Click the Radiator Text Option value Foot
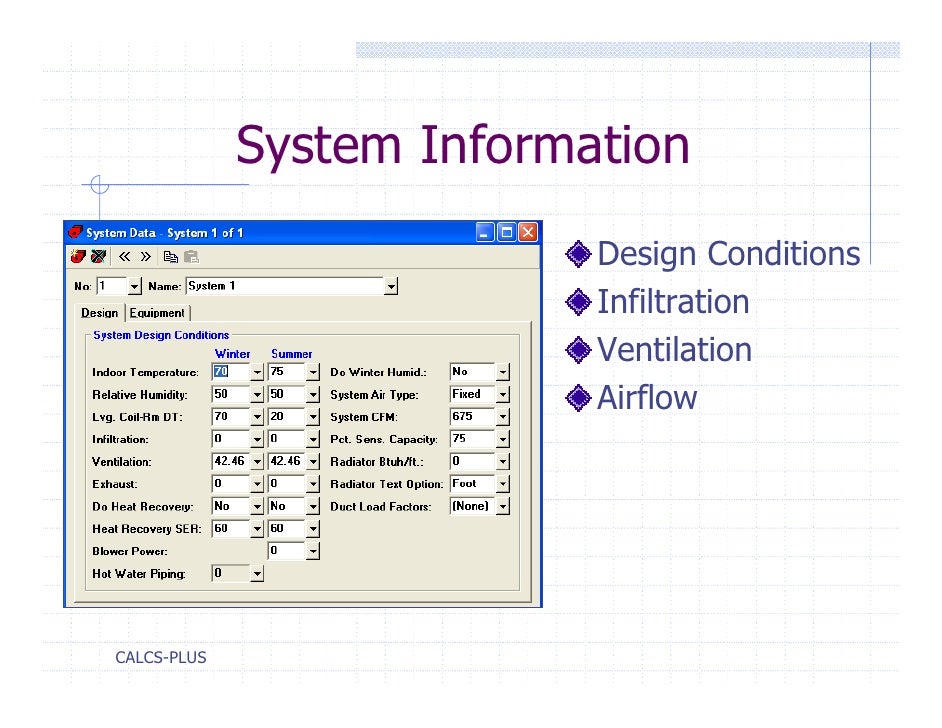The image size is (942, 728). tap(473, 484)
